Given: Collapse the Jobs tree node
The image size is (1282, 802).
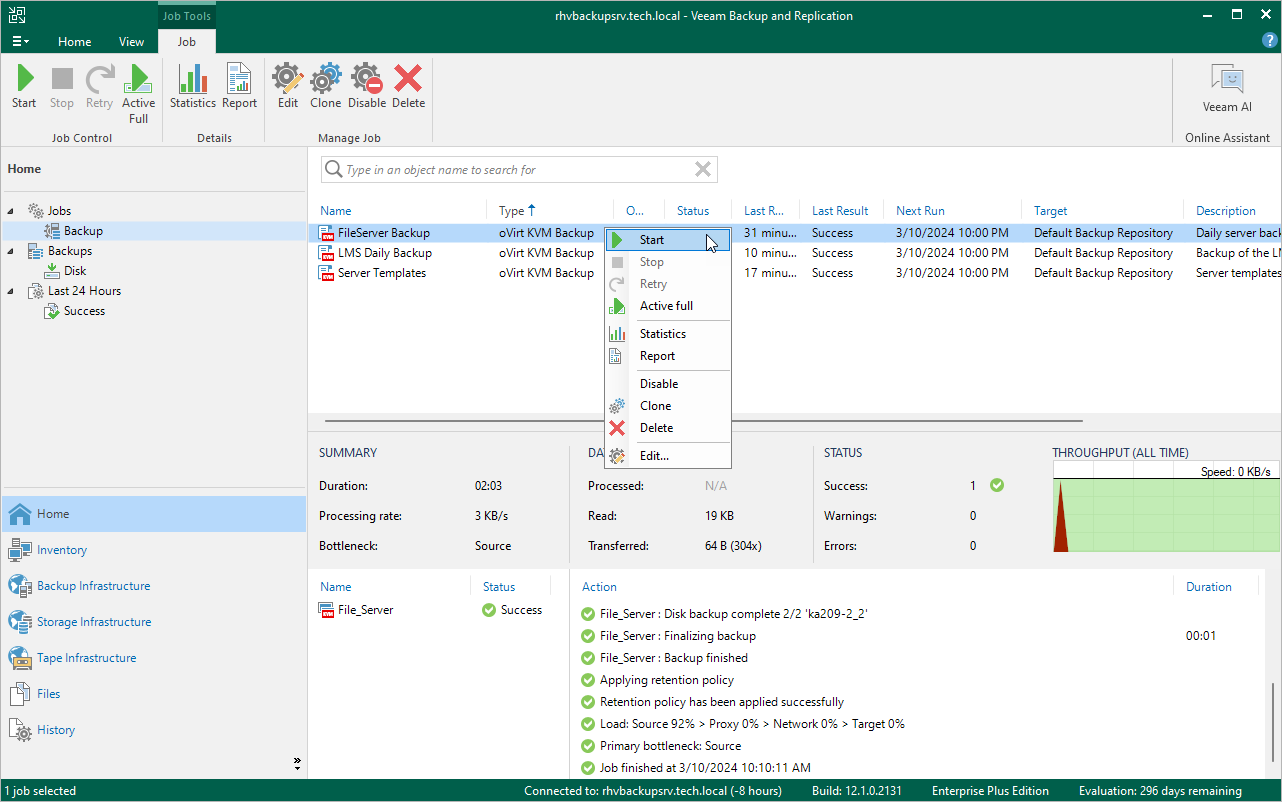Looking at the screenshot, I should (x=12, y=211).
